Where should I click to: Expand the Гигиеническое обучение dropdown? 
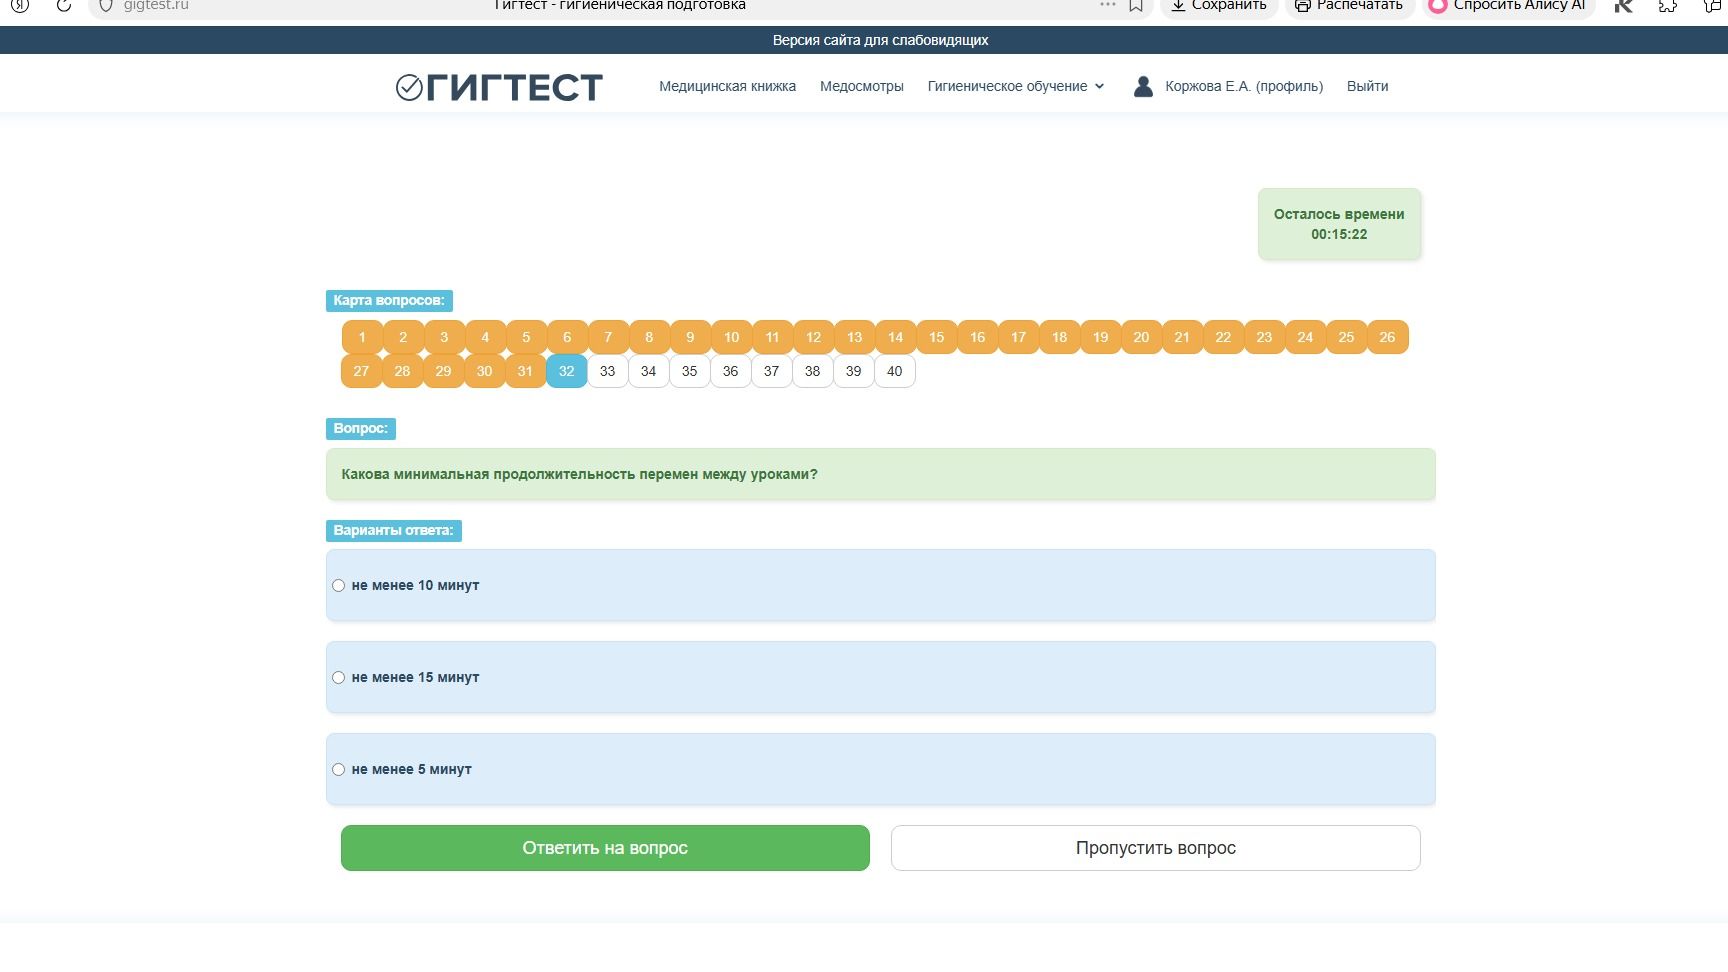1016,86
